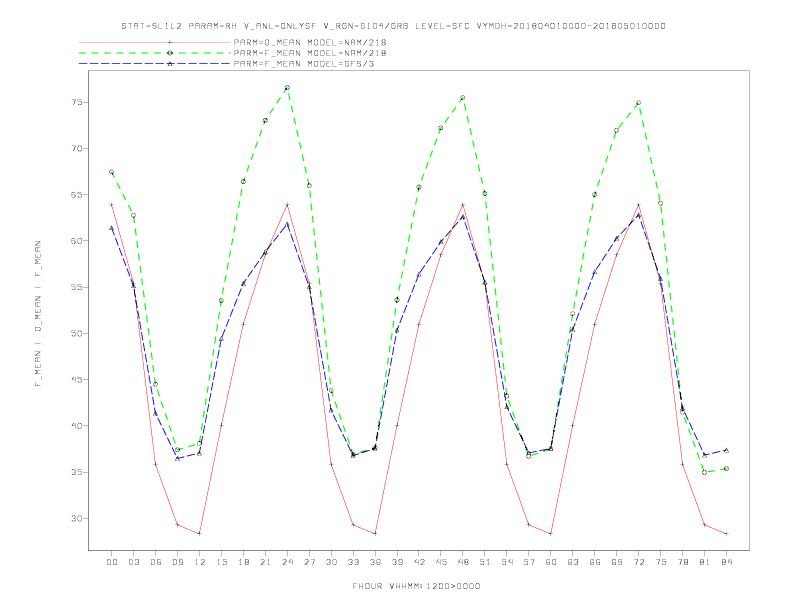Viewport: 792px width, 612px height.
Task: Click green NAM/218 circle marker at hour 00
Action: [x=112, y=172]
